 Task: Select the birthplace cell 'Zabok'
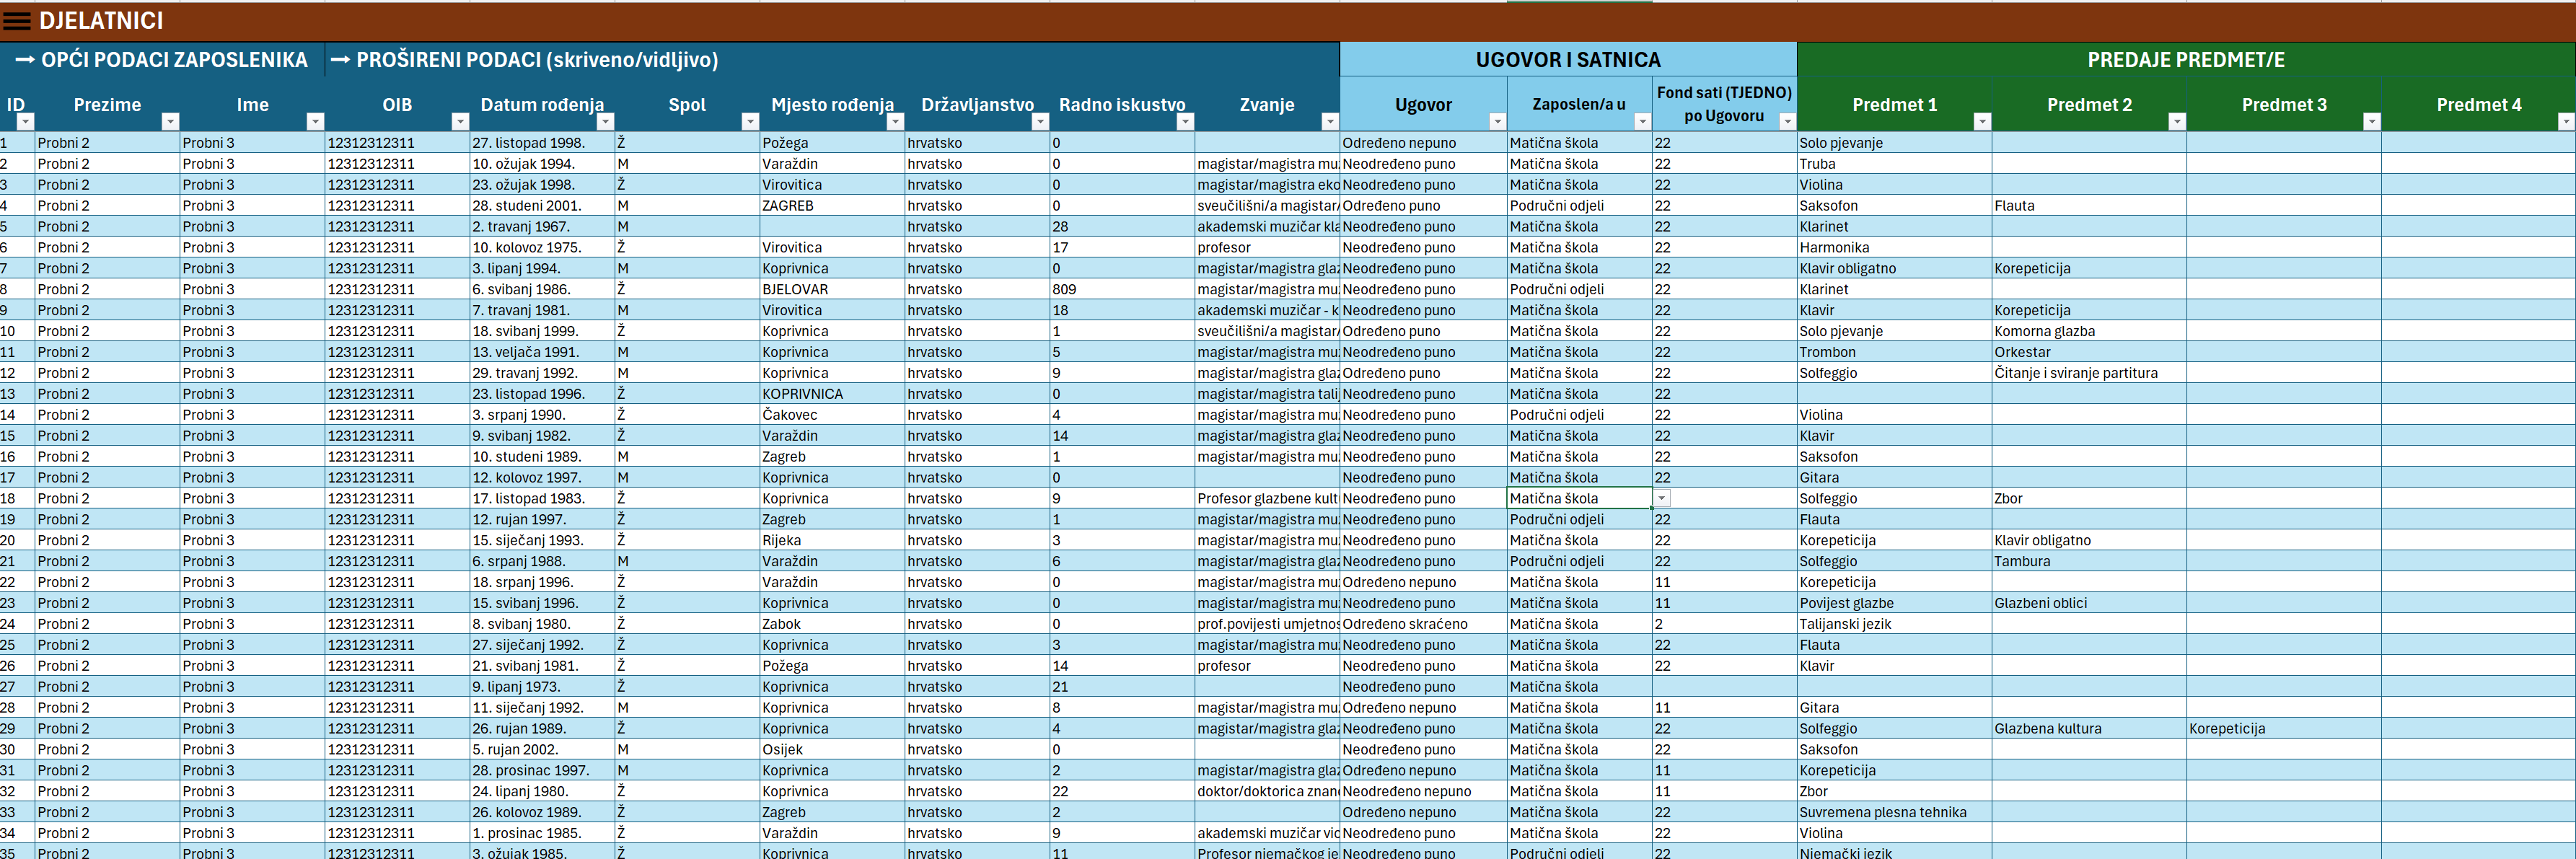832,624
